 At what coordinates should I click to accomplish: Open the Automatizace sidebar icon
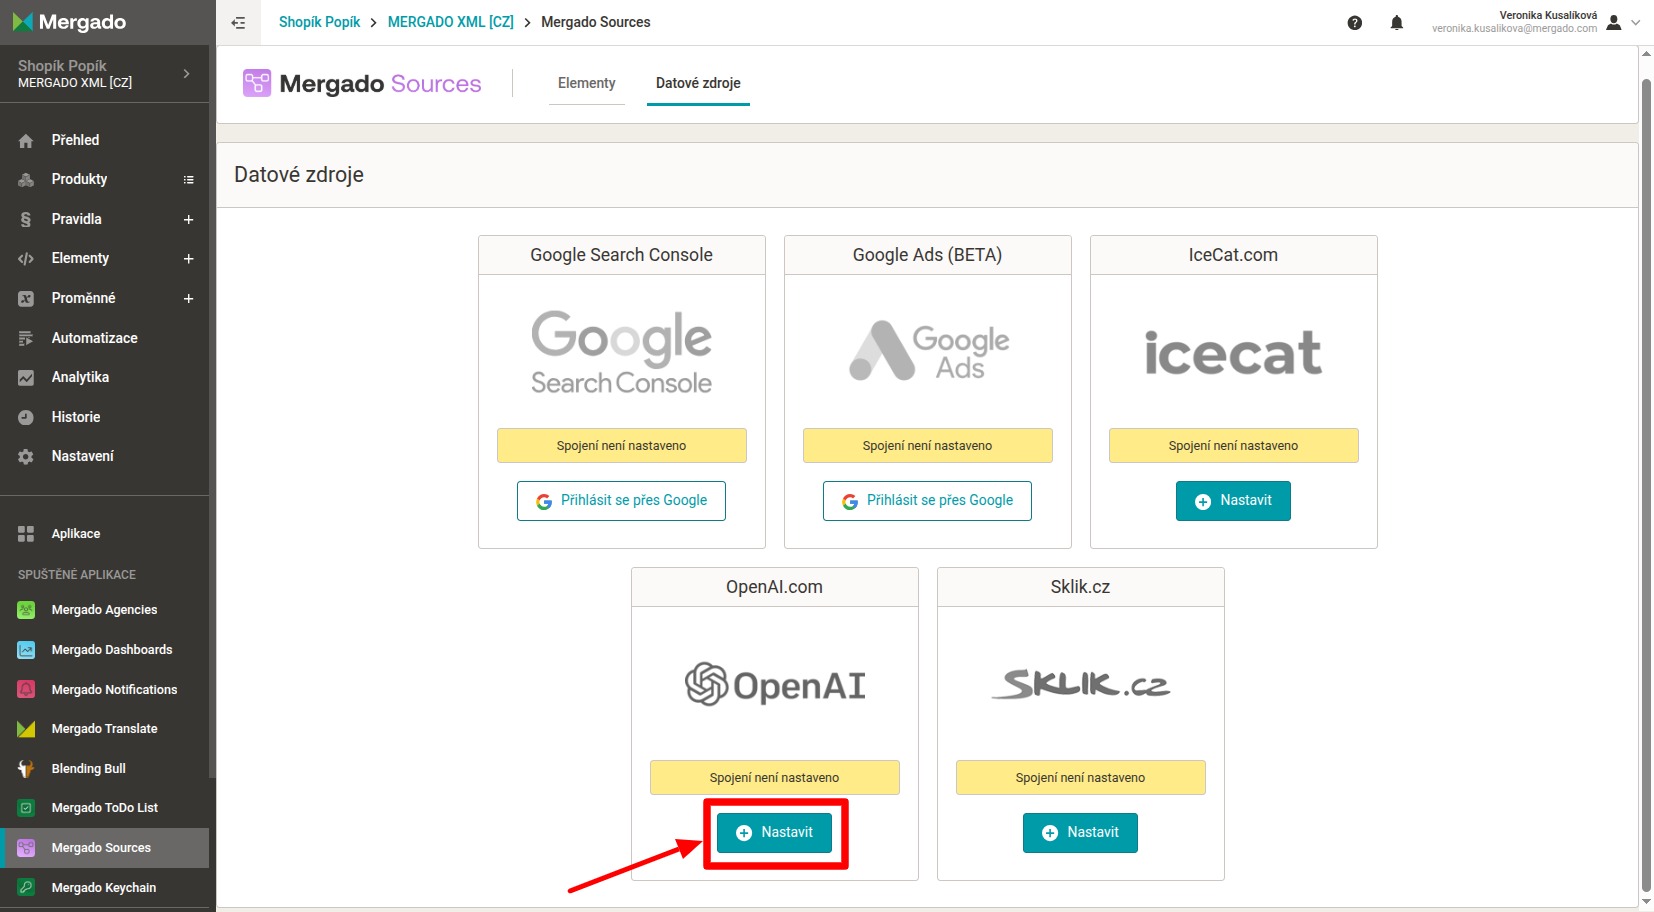point(26,338)
